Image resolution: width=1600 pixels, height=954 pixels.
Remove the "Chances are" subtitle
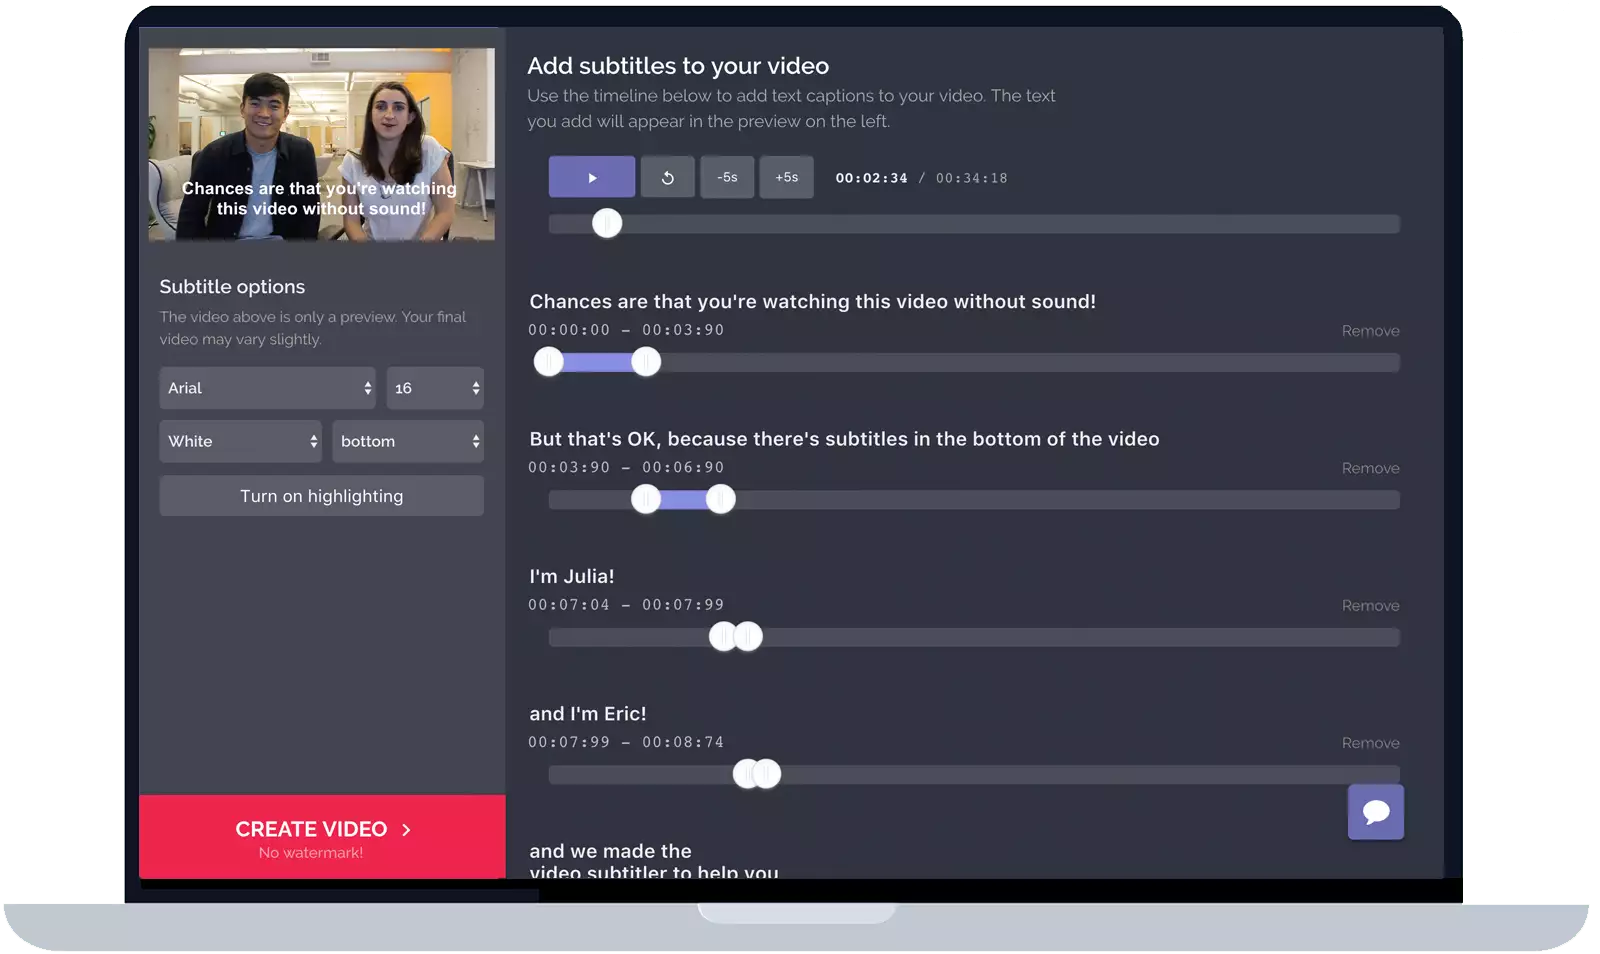coord(1370,331)
